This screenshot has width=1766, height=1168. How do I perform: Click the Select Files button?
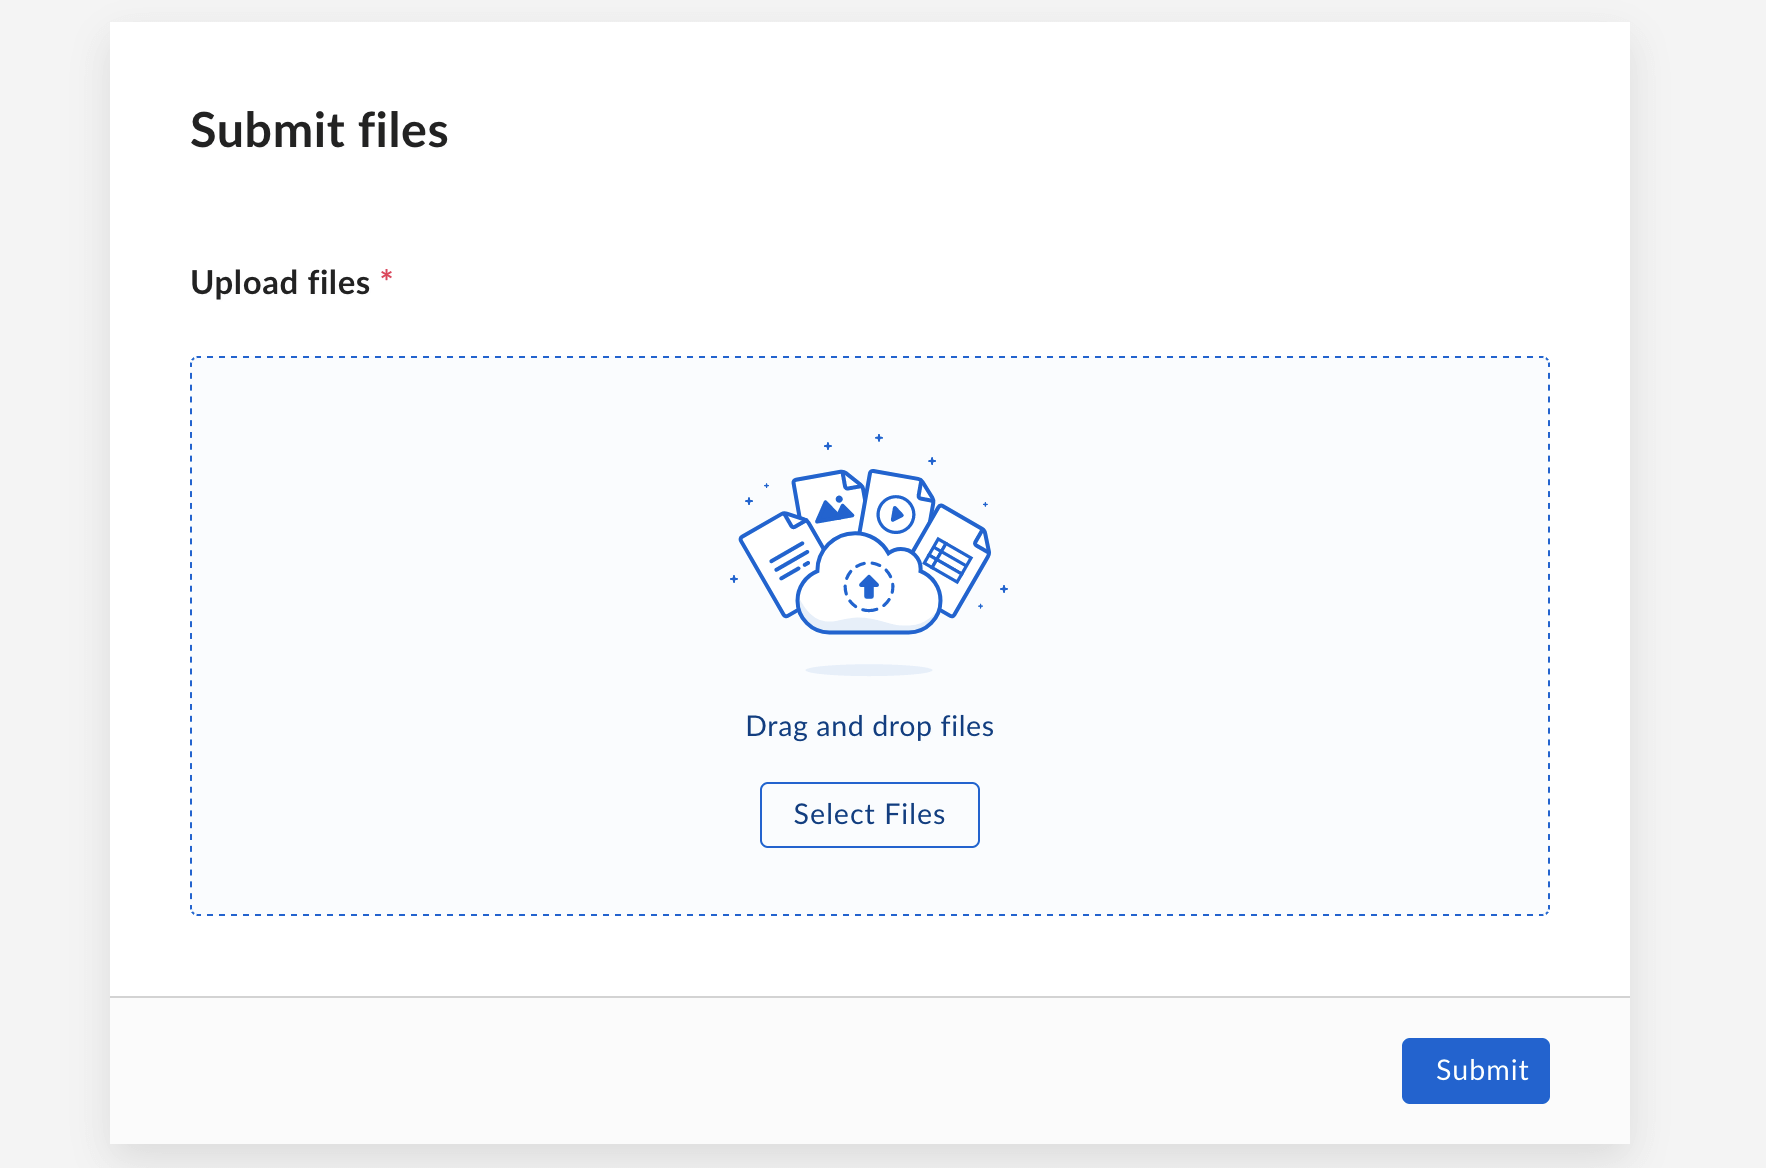[x=869, y=814]
